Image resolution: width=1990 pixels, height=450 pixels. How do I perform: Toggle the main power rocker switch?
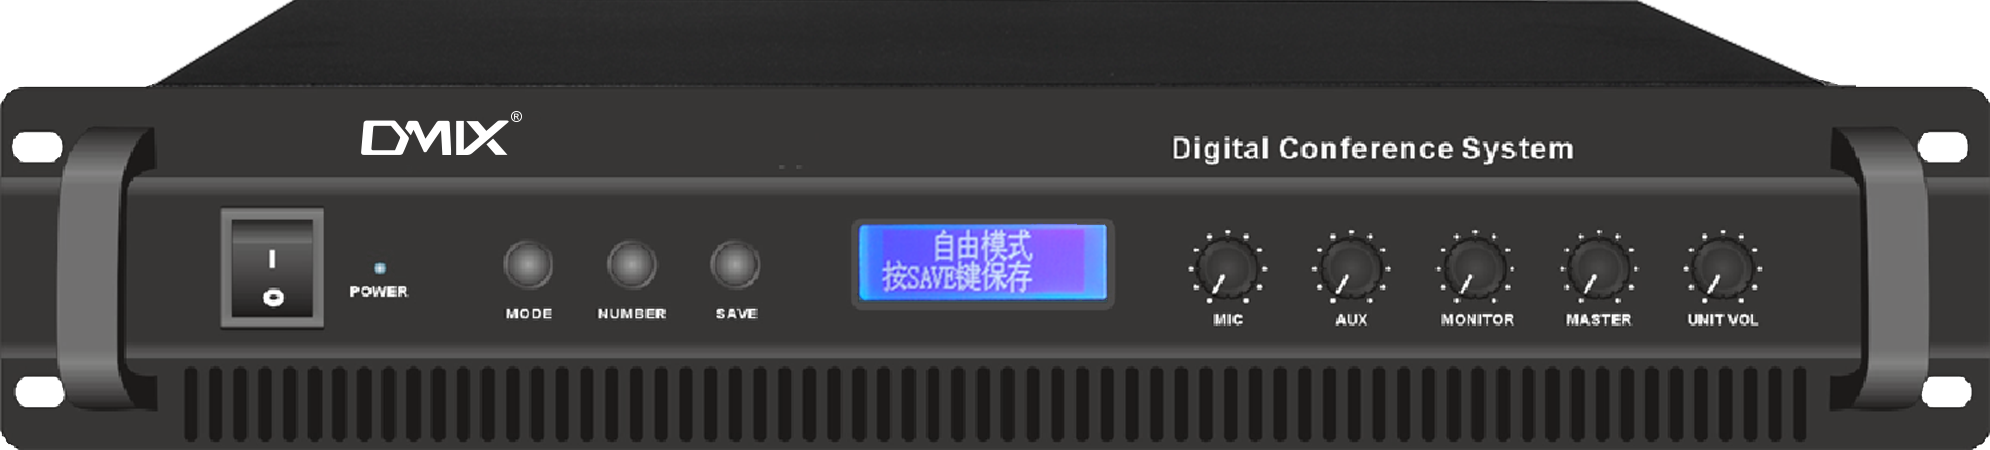point(272,268)
